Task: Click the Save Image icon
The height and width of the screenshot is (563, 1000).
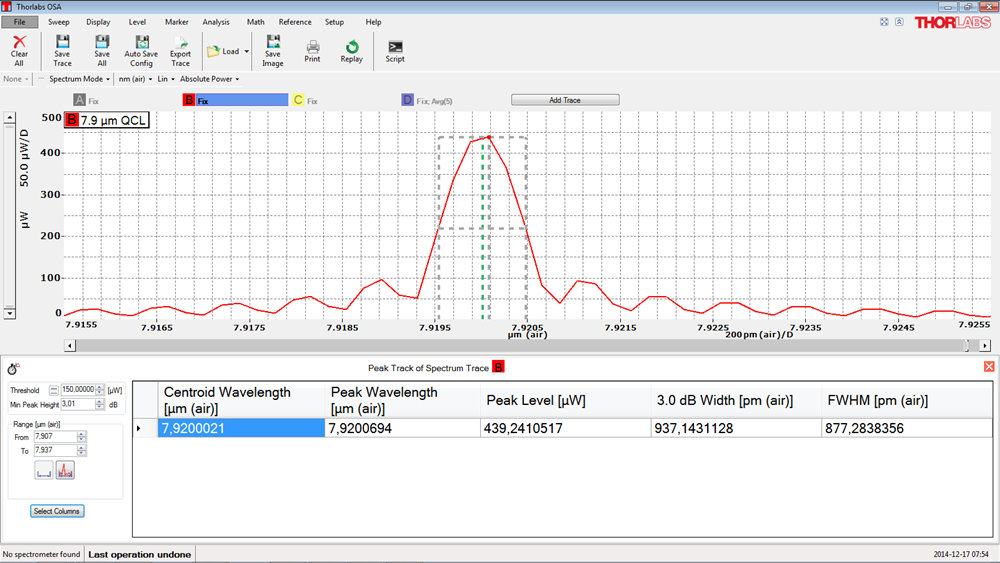Action: (273, 42)
